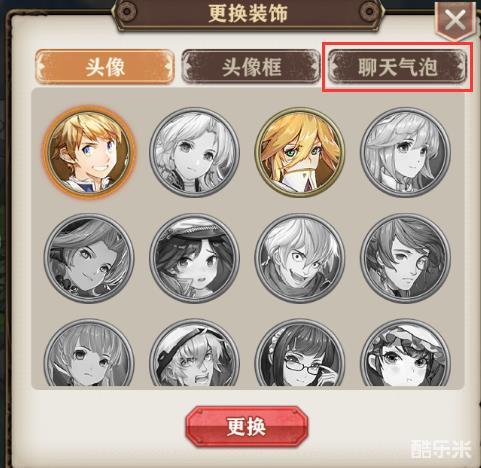
Task: Click the 酷乐米 watermark
Action: pos(441,449)
